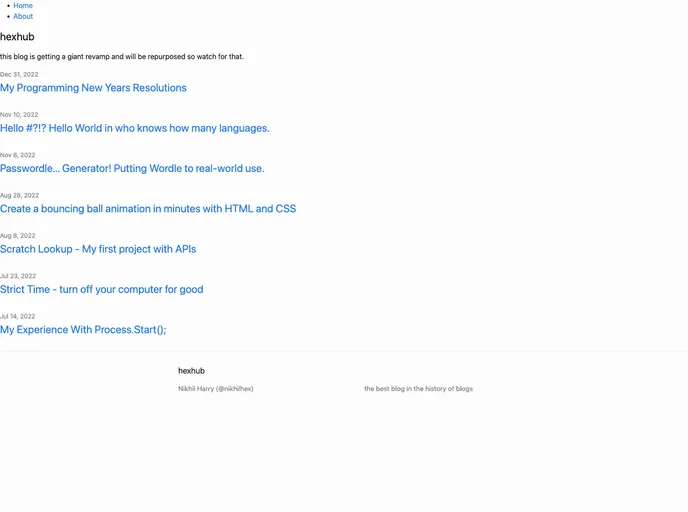688x512 pixels.
Task: Click the blog revamp announcement text
Action: click(x=121, y=57)
